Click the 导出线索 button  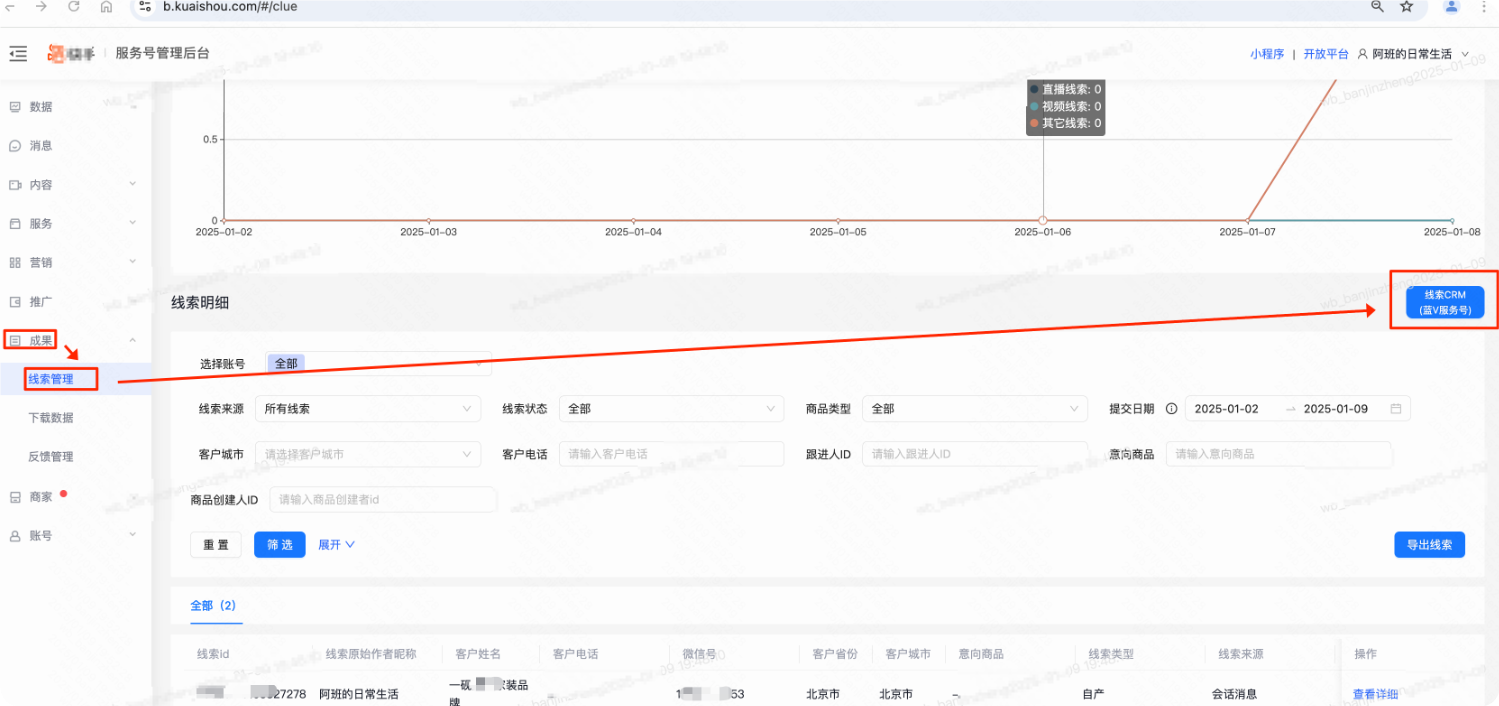(x=1429, y=545)
